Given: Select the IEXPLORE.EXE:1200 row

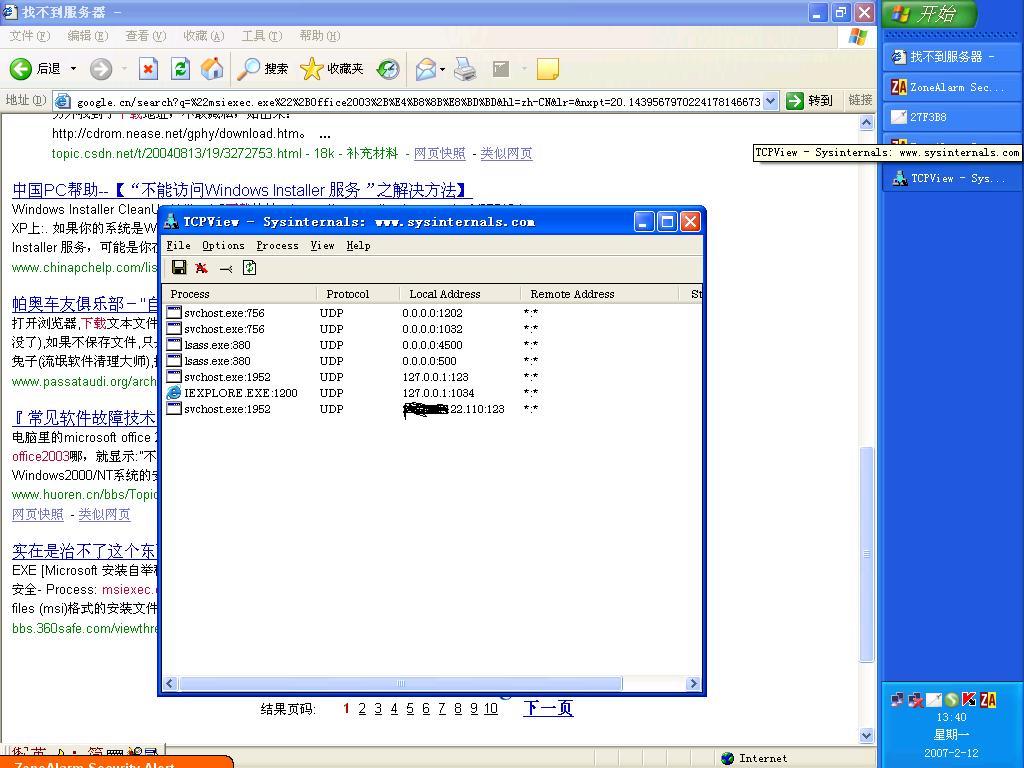Looking at the screenshot, I should click(x=431, y=392).
